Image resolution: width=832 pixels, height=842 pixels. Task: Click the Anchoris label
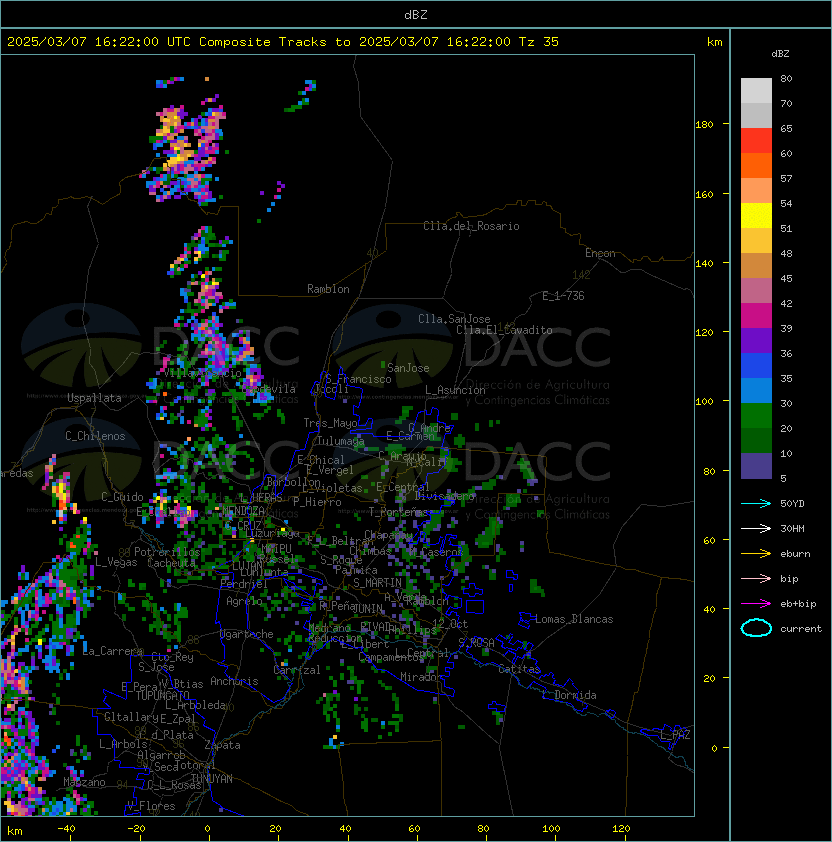234,681
